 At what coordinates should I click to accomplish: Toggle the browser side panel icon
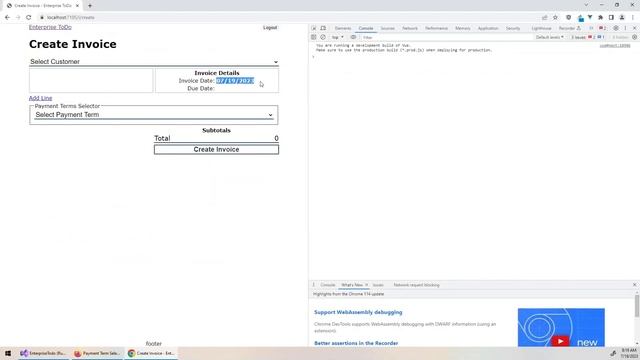(611, 18)
